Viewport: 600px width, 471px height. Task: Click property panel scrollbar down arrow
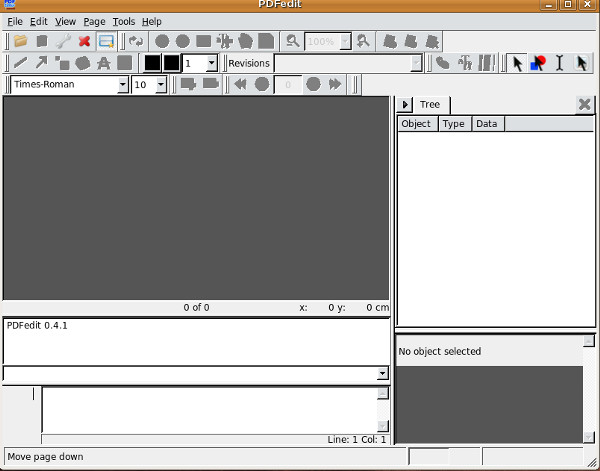point(589,437)
